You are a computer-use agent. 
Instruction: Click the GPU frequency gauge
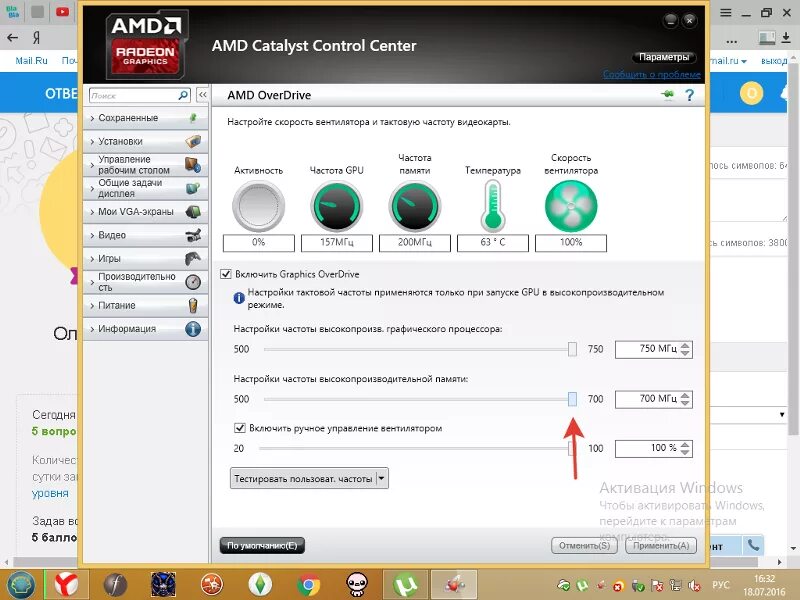click(x=337, y=206)
